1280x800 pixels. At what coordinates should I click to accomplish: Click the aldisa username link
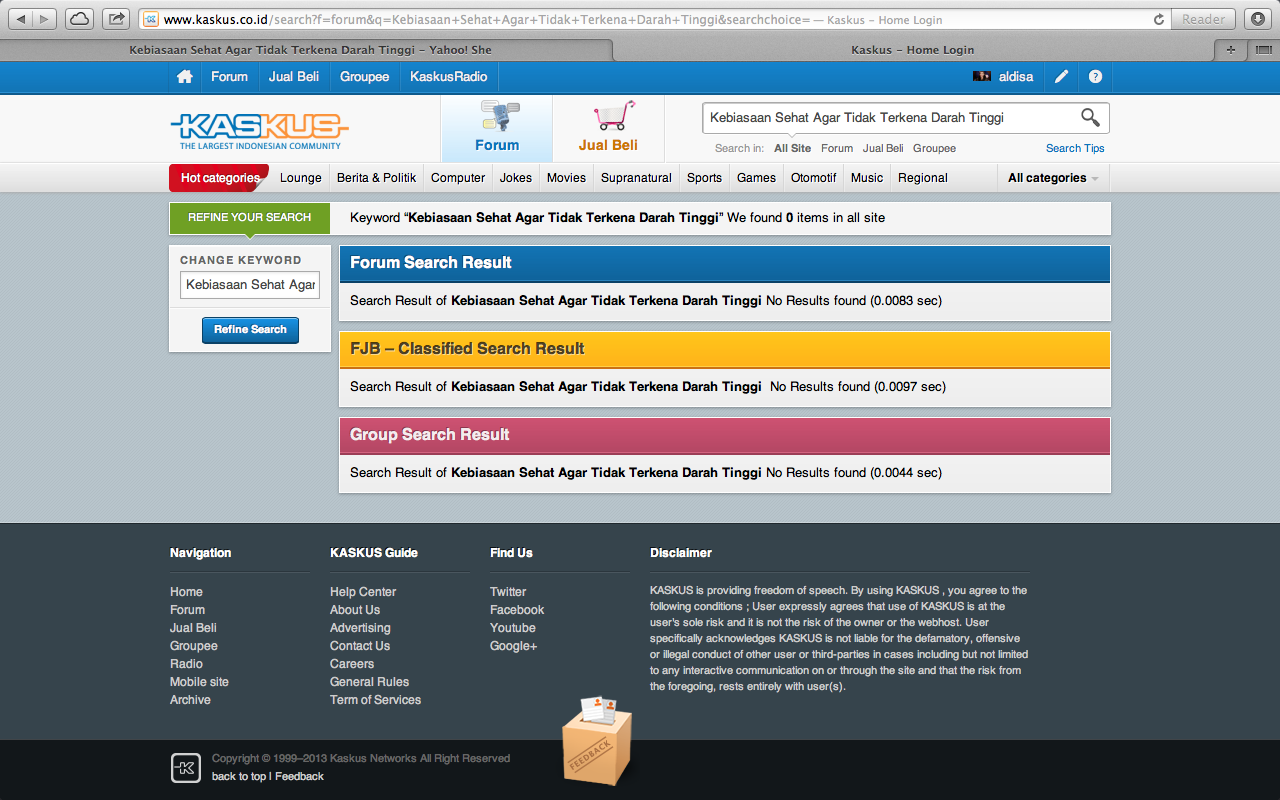(1016, 77)
